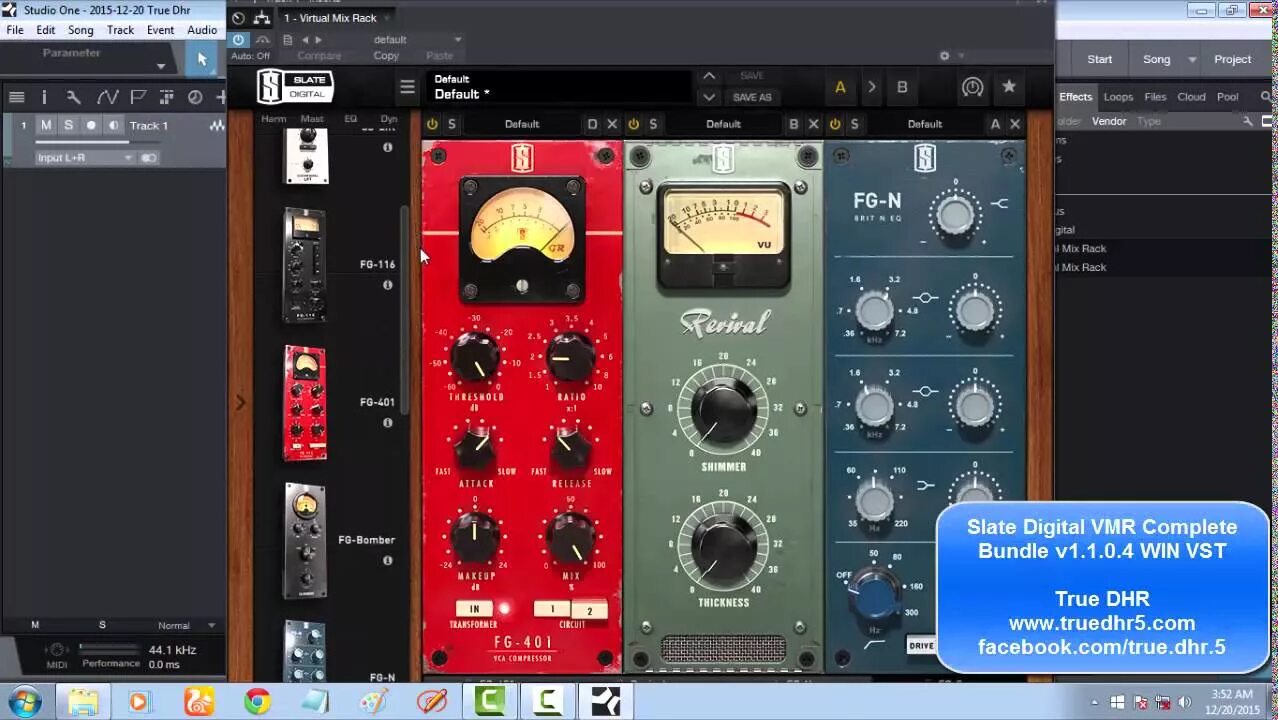Open the Track menu
Viewport: 1278px width, 720px height.
tap(120, 30)
